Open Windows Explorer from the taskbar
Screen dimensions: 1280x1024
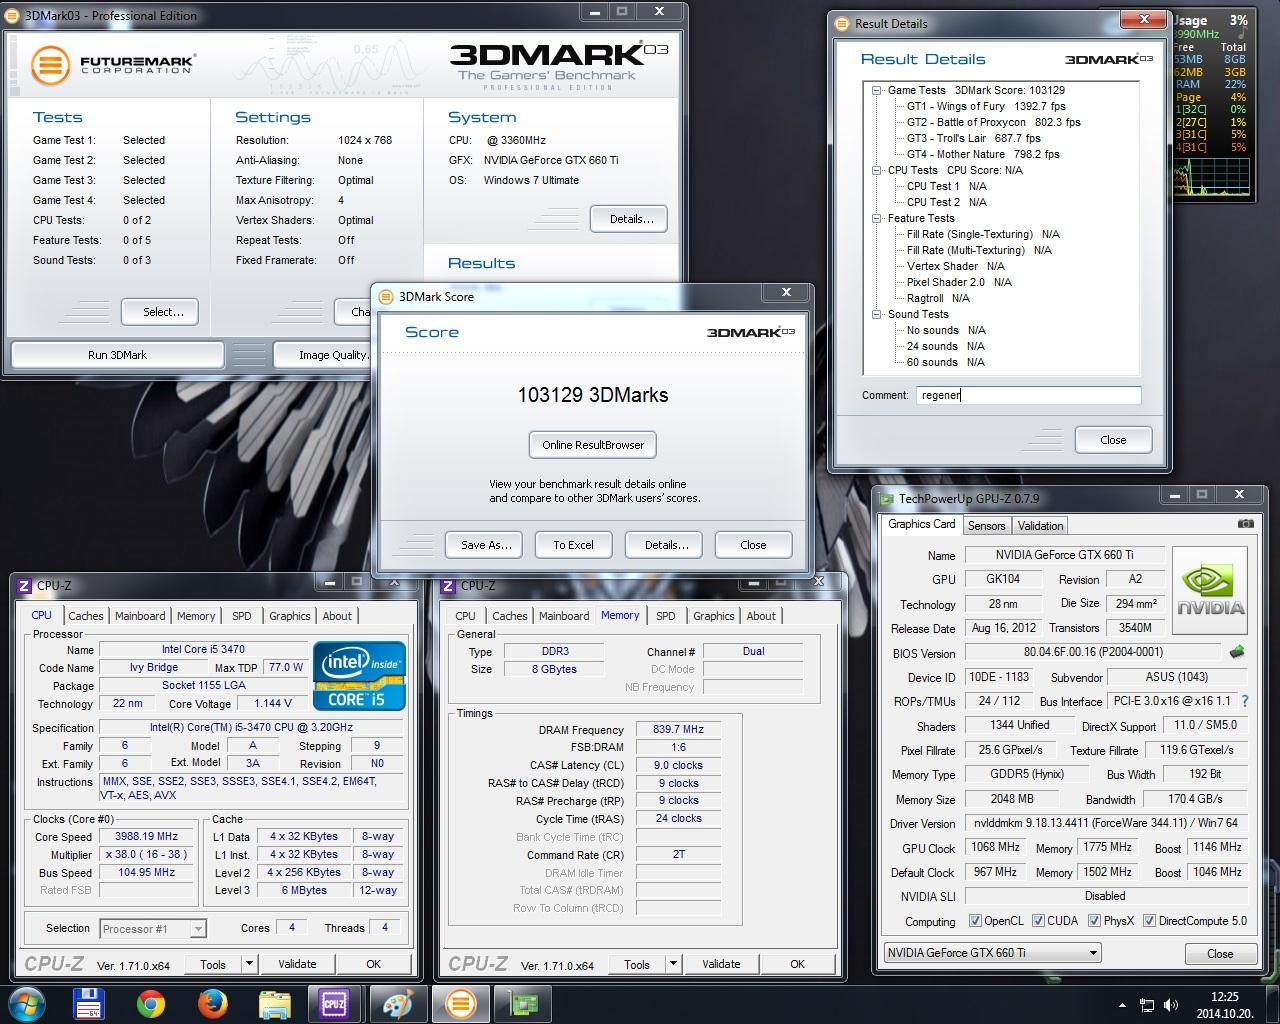(x=274, y=1003)
